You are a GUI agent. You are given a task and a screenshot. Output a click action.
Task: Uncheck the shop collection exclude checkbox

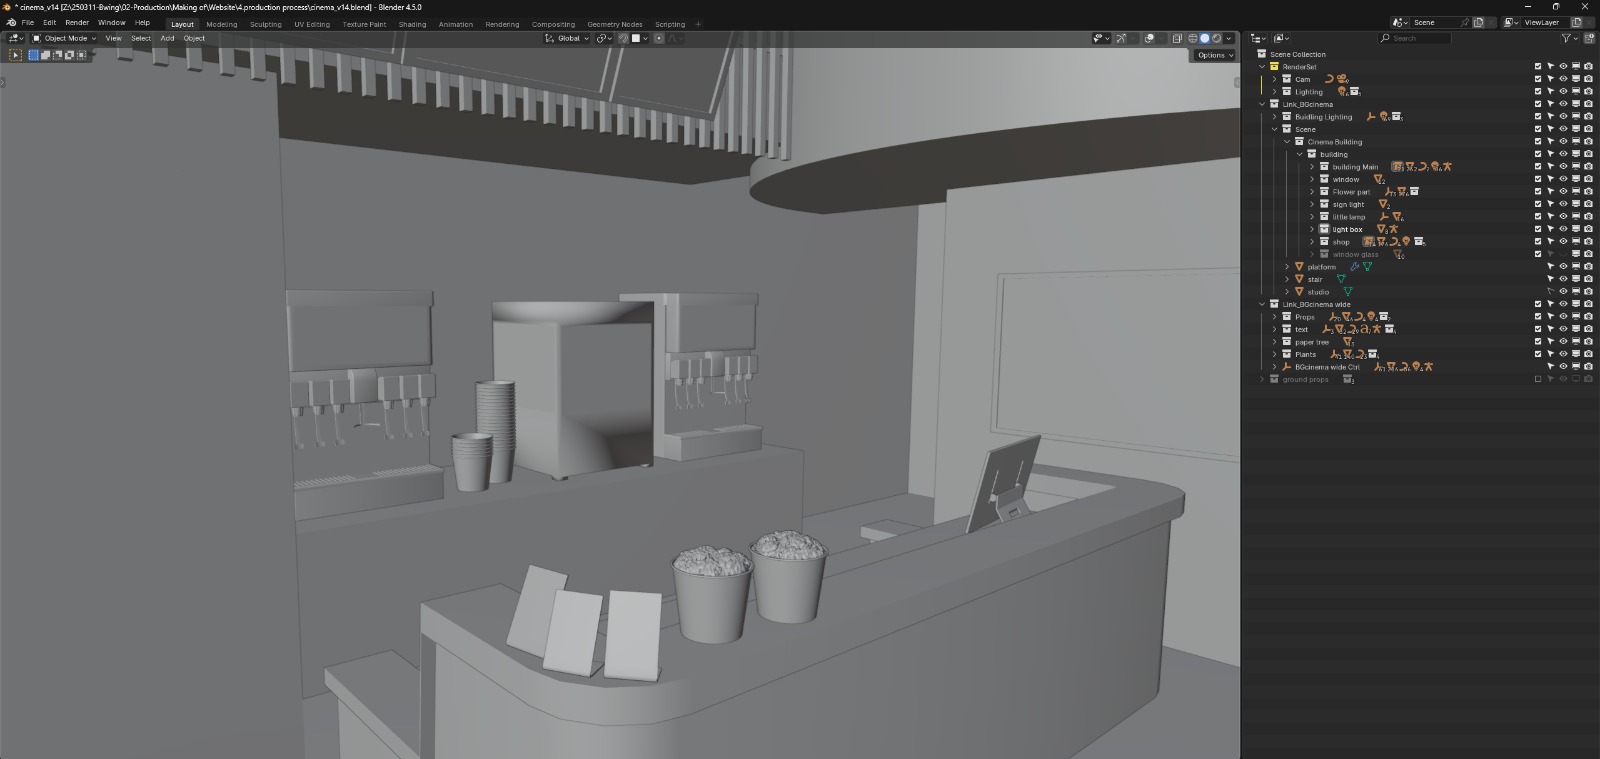point(1538,242)
